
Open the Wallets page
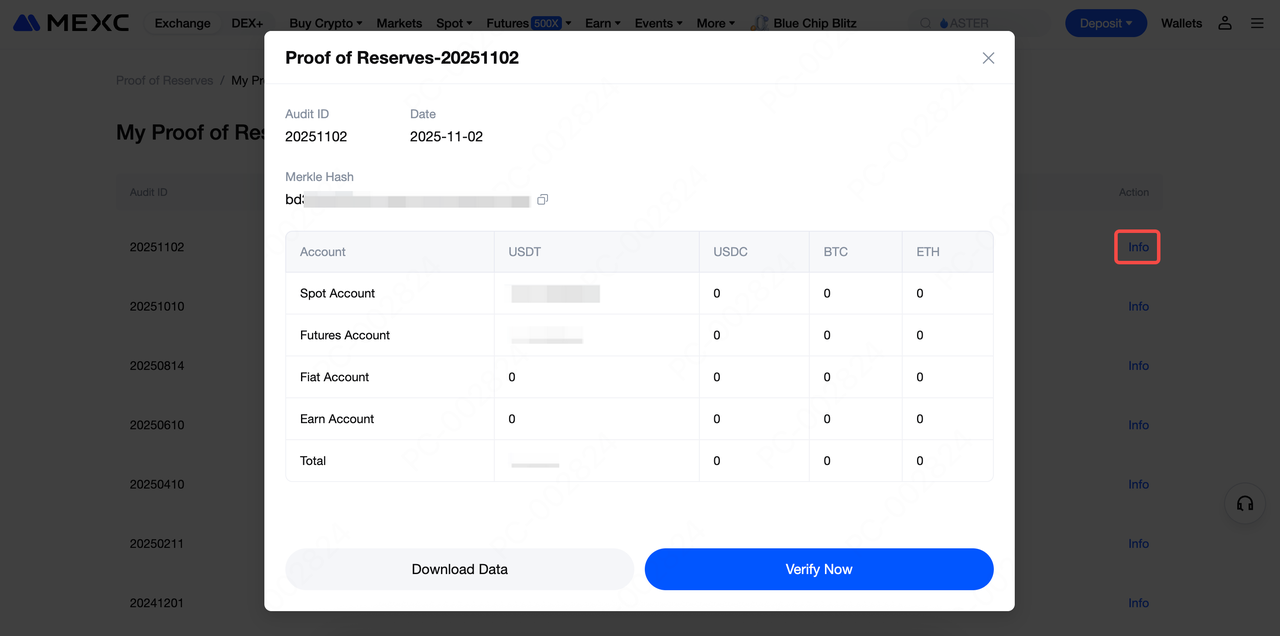pyautogui.click(x=1181, y=23)
